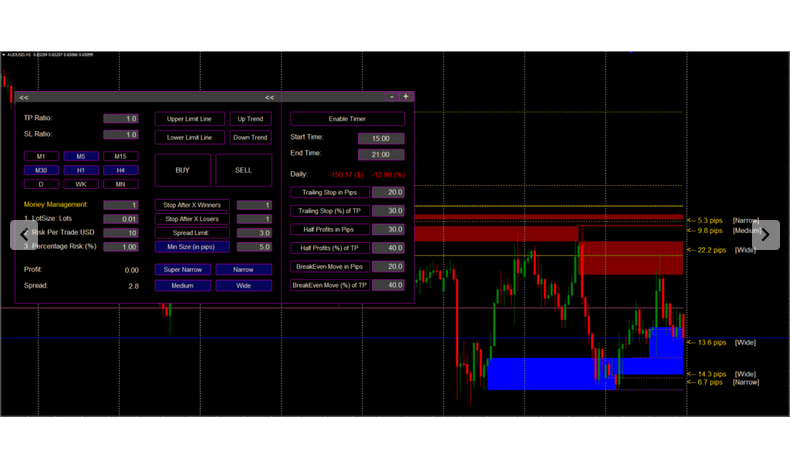Go to next image with right arrow
This screenshot has height=468, width=790.
(766, 235)
